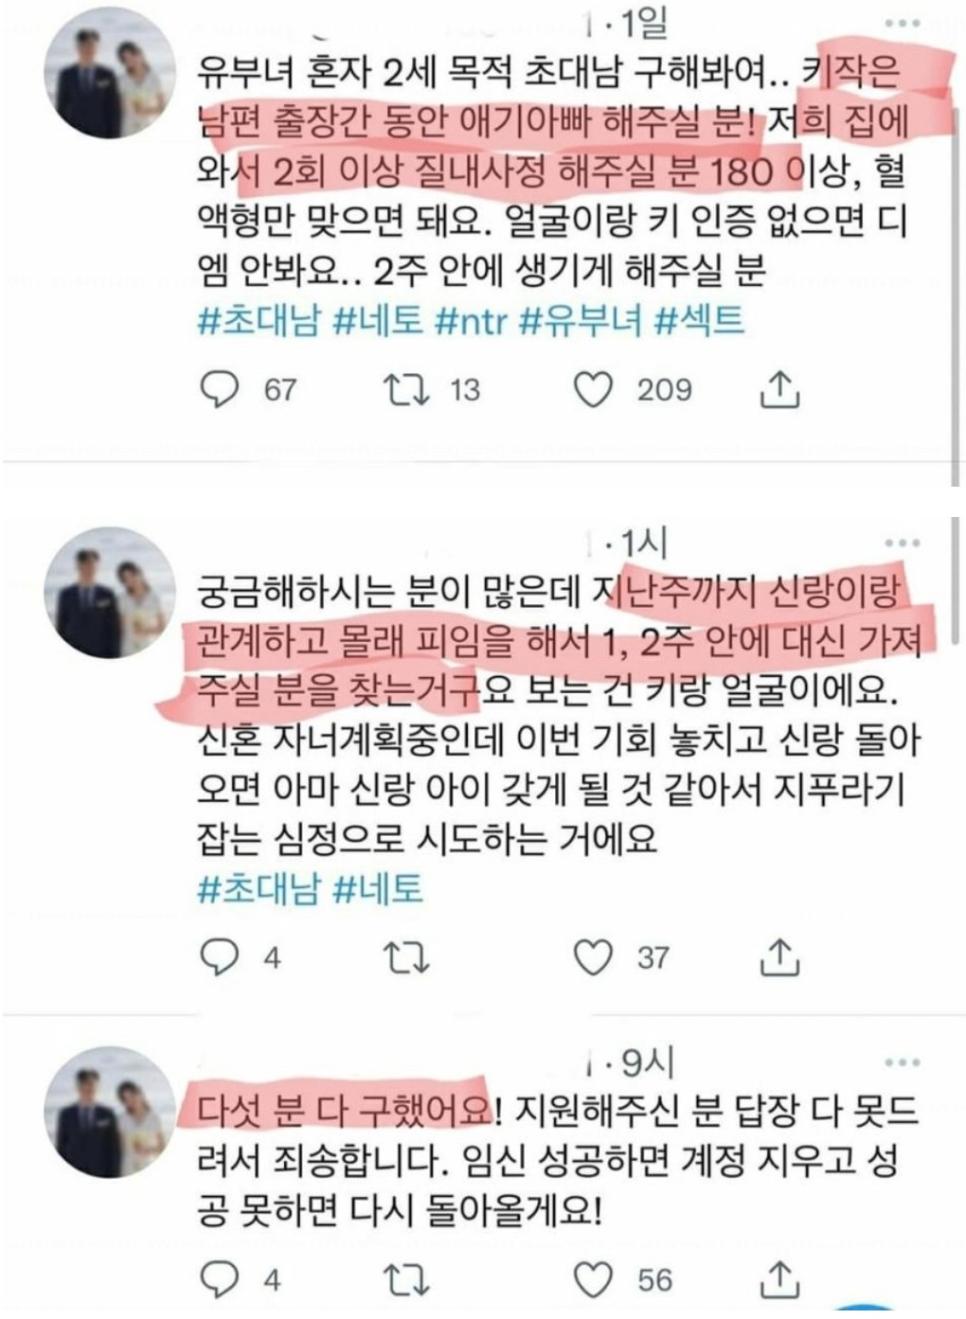
Task: Share the second tweet
Action: click(779, 957)
